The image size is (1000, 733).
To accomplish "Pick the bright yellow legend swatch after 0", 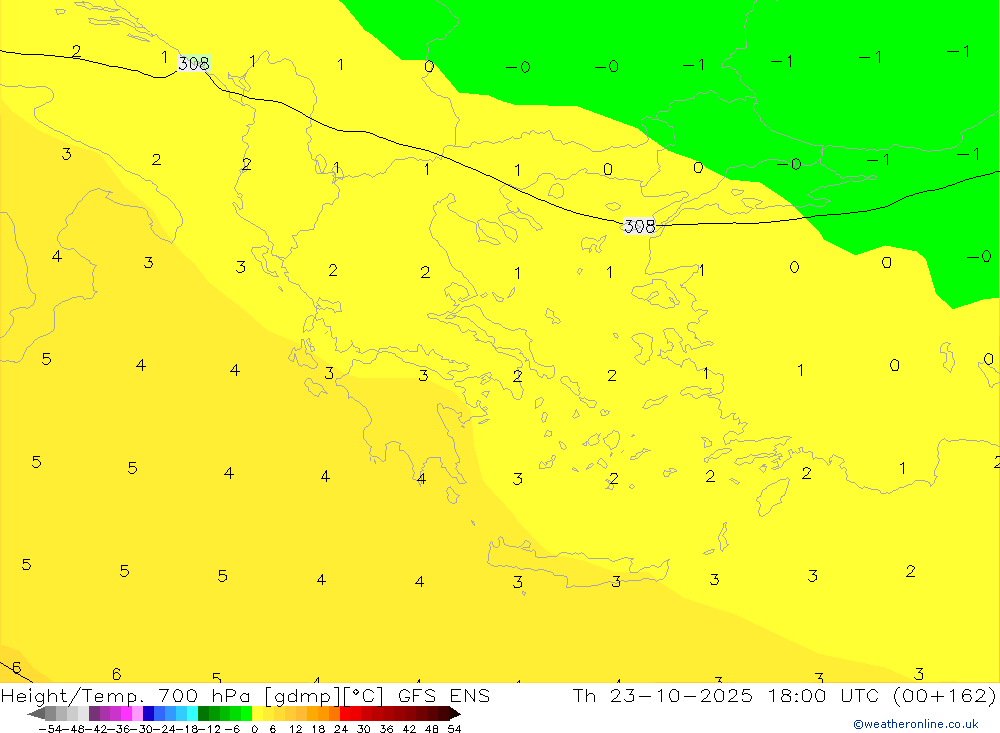I will (x=258, y=714).
